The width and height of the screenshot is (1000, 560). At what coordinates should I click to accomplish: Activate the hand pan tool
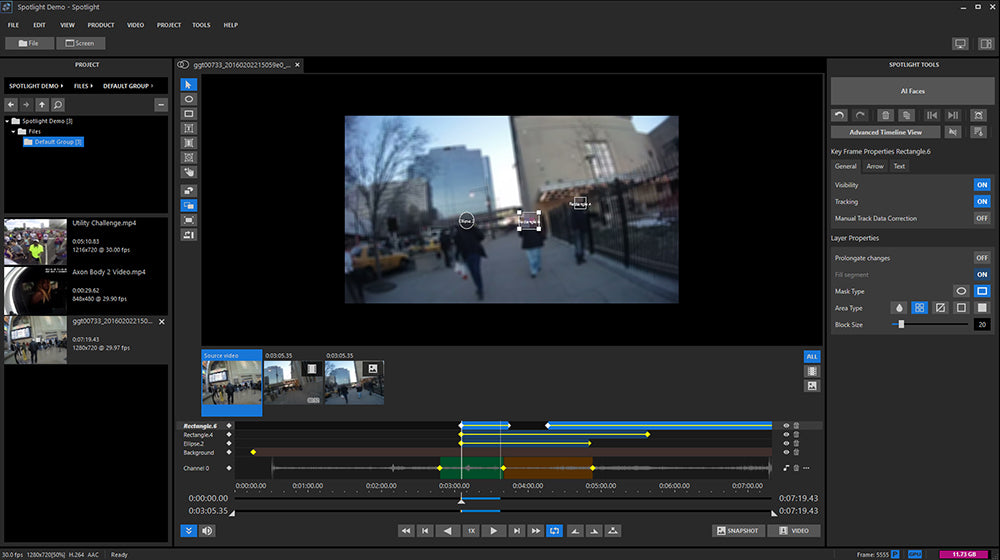click(x=189, y=172)
